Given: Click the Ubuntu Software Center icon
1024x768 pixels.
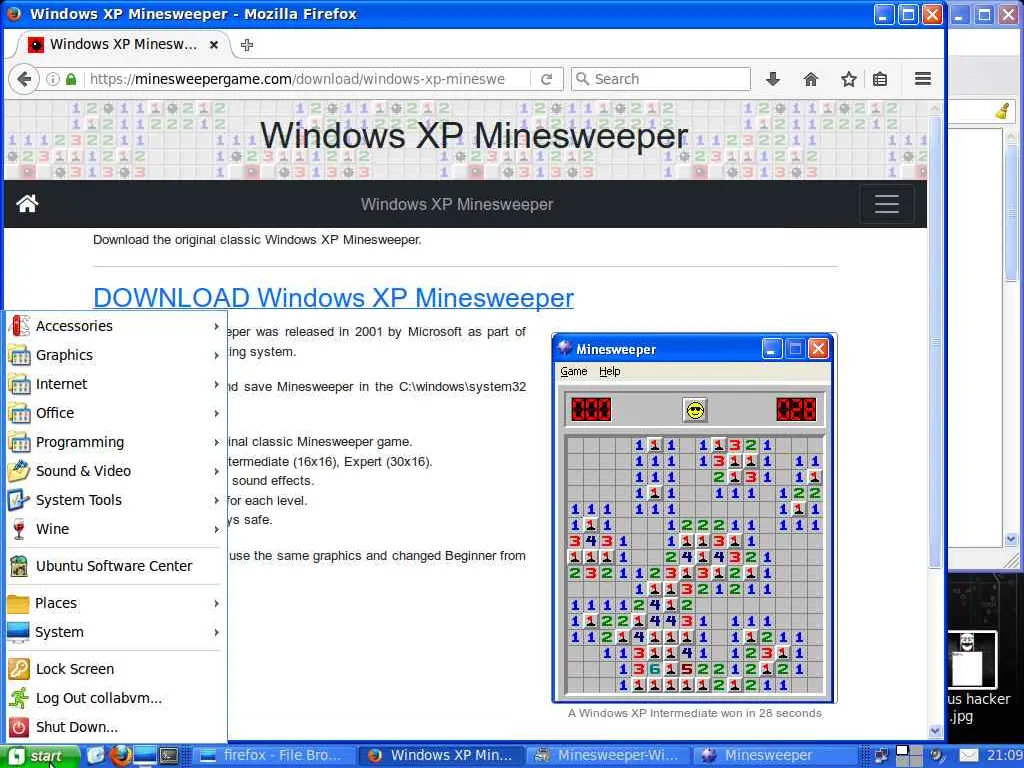Looking at the screenshot, I should coord(19,566).
